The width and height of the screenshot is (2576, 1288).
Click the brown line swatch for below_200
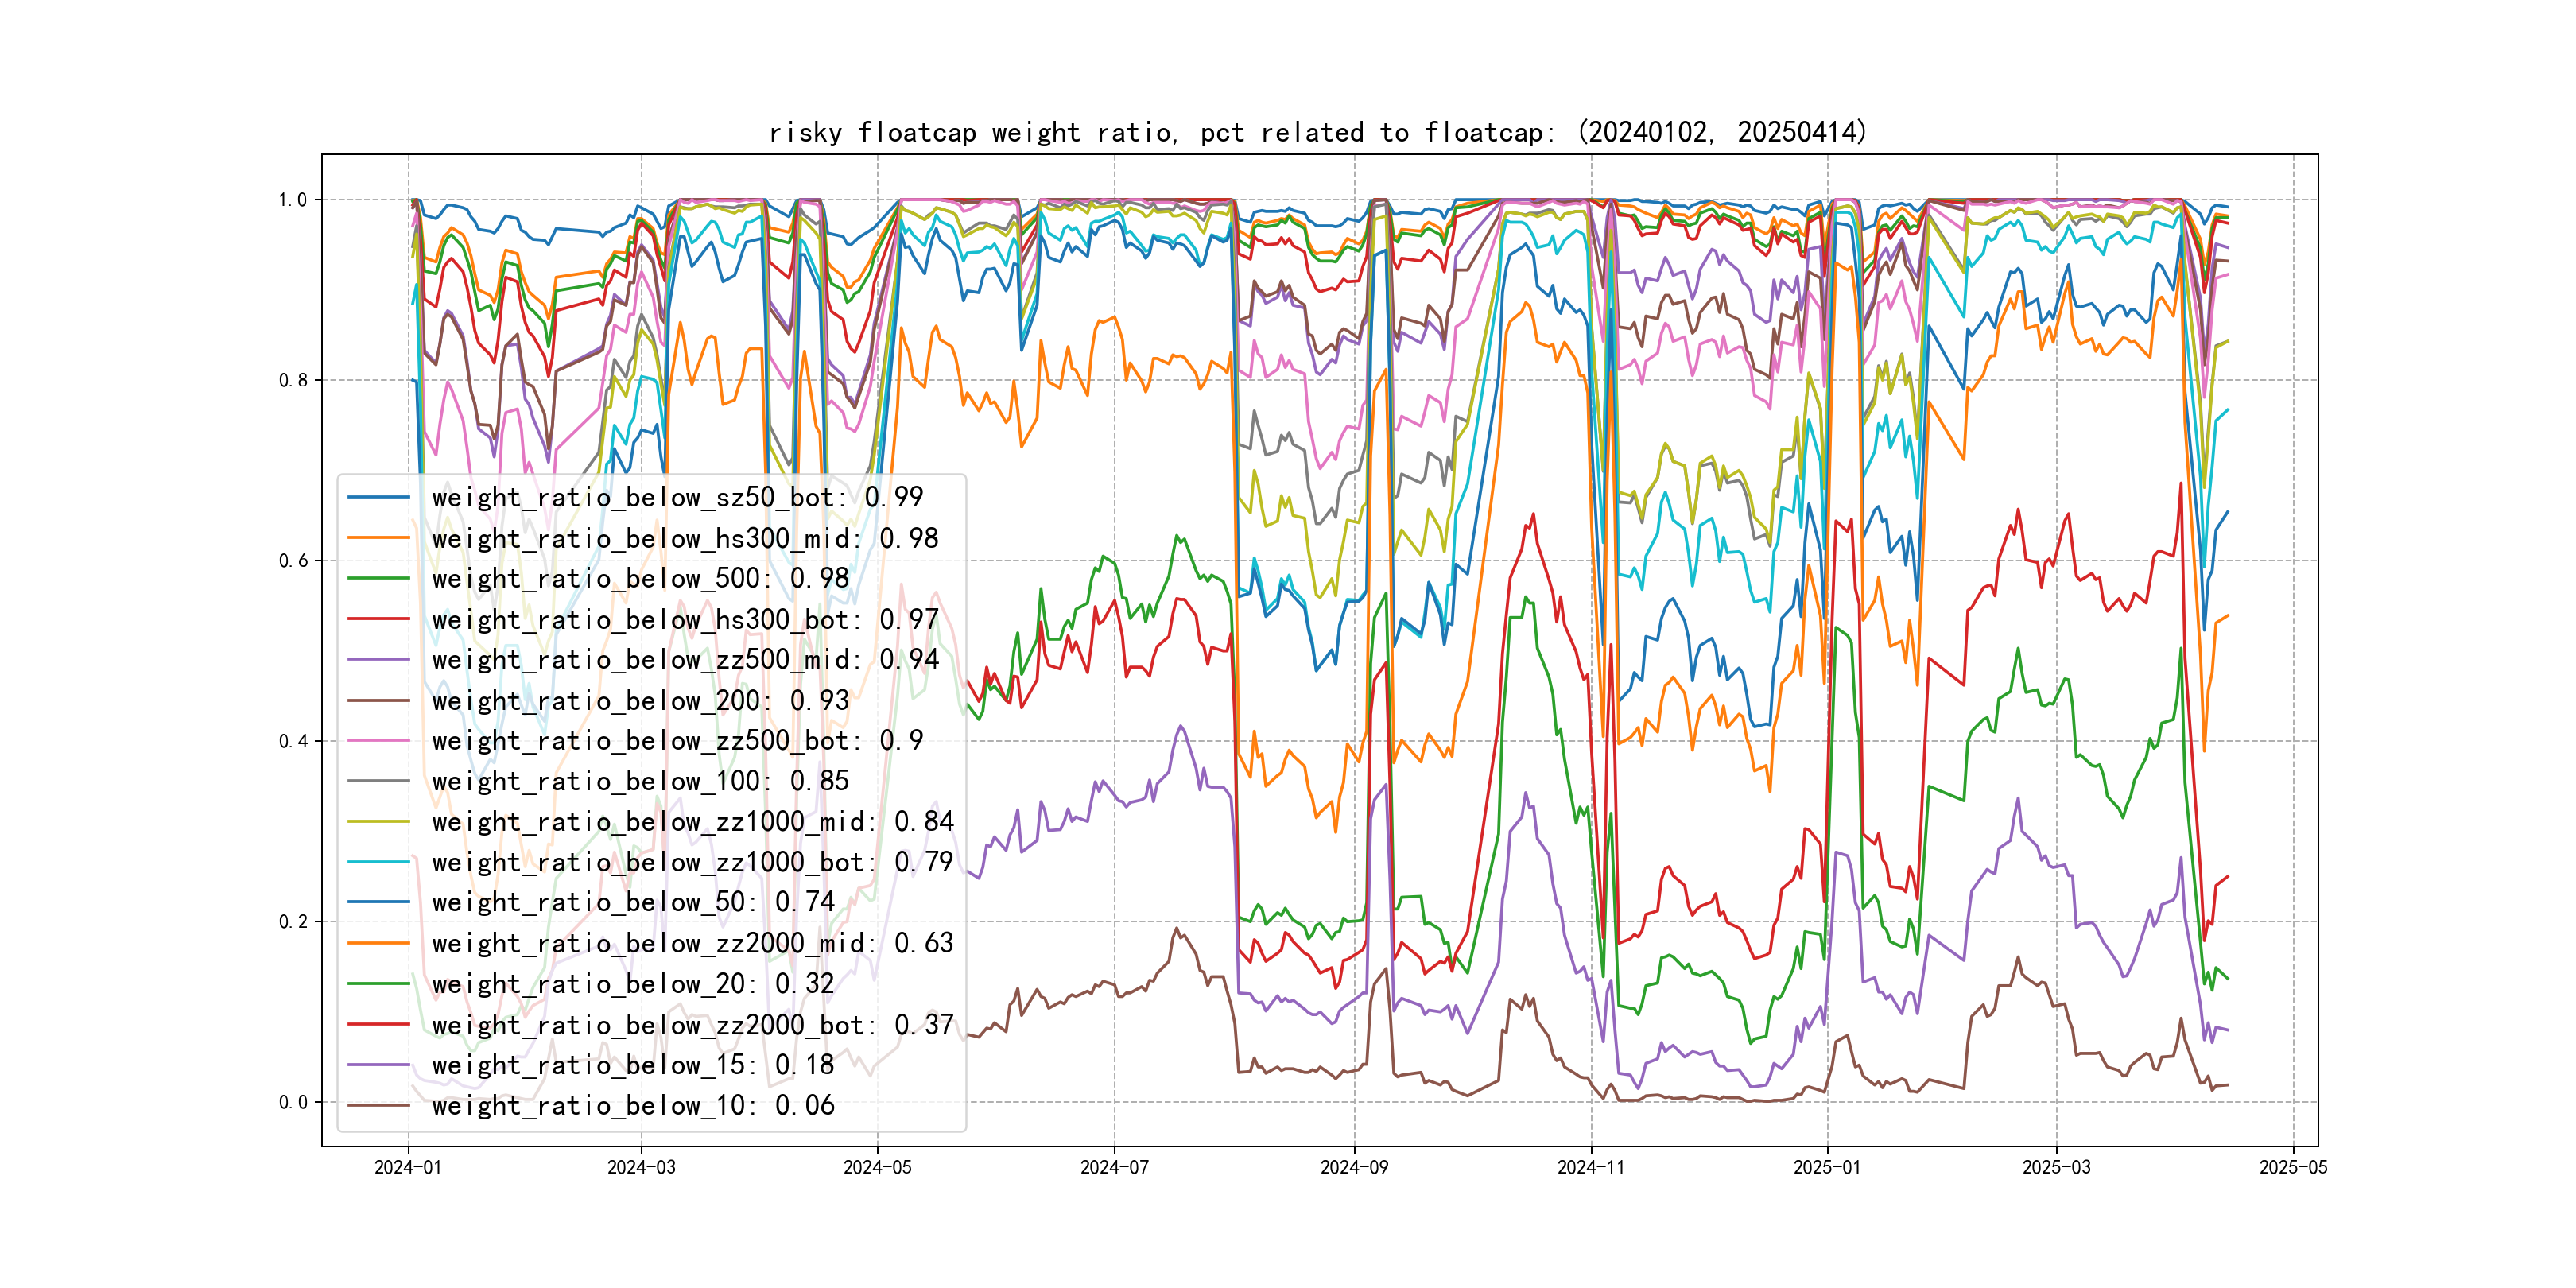point(378,700)
